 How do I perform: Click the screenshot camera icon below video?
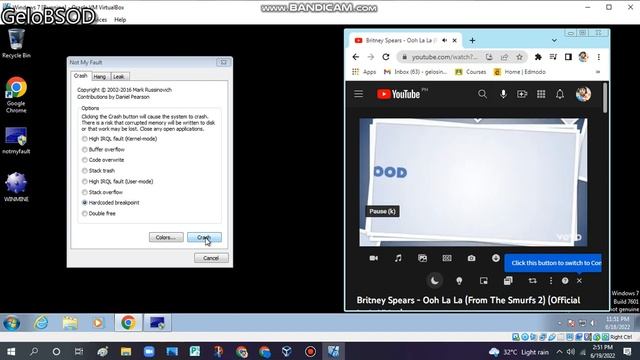coord(471,258)
